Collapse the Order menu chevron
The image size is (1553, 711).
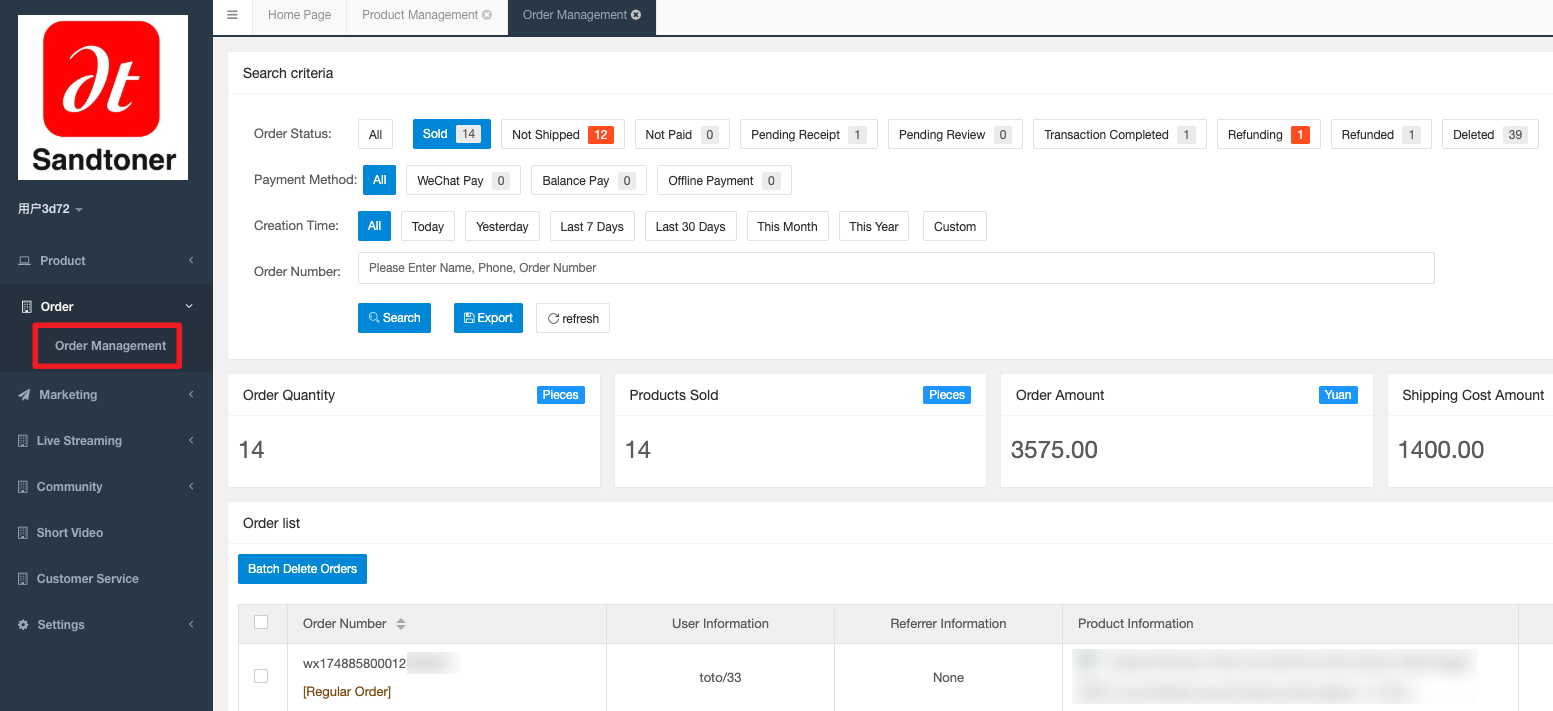[x=190, y=307]
